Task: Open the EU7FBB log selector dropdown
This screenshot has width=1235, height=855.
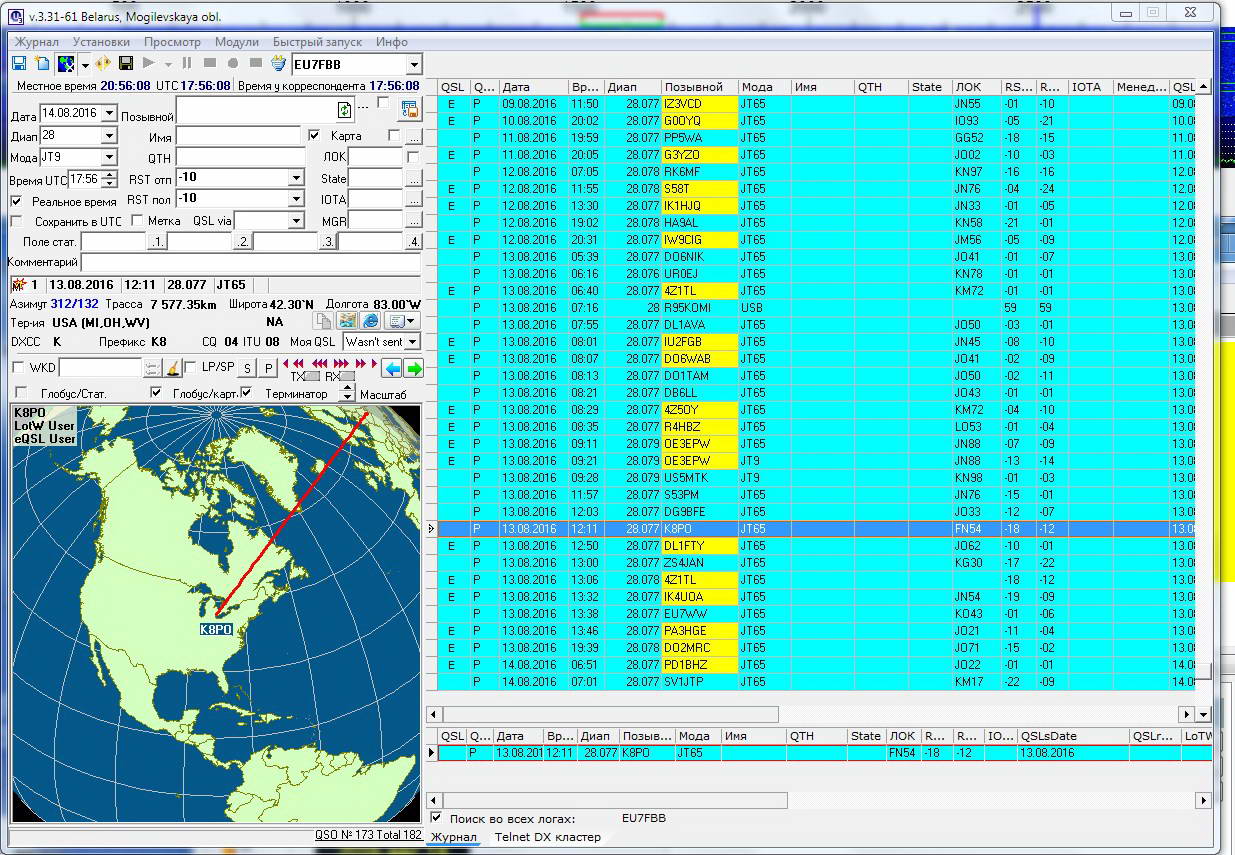Action: point(414,65)
